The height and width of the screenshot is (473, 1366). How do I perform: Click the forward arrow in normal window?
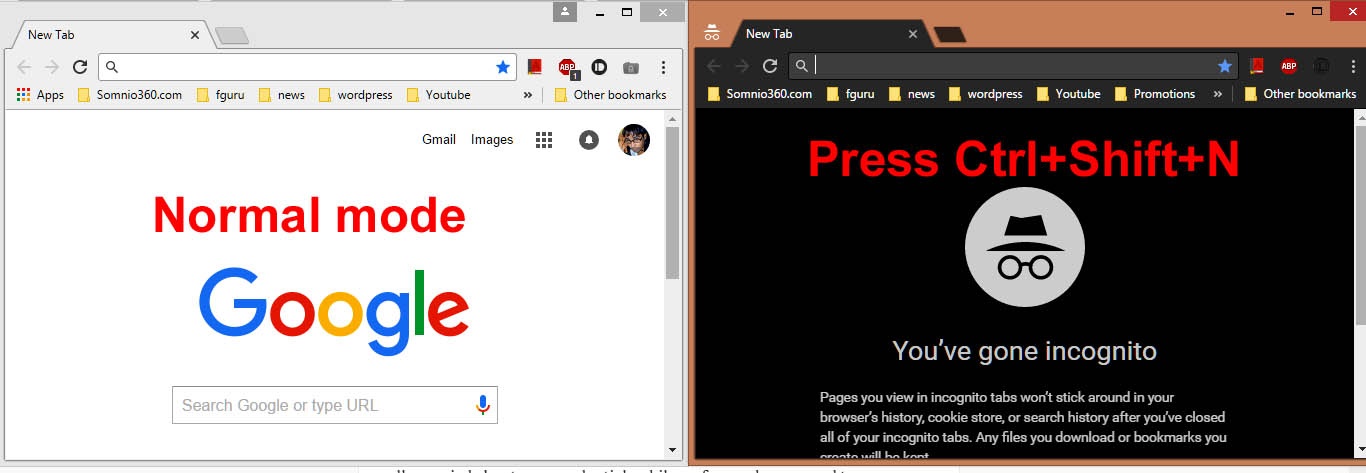point(52,67)
